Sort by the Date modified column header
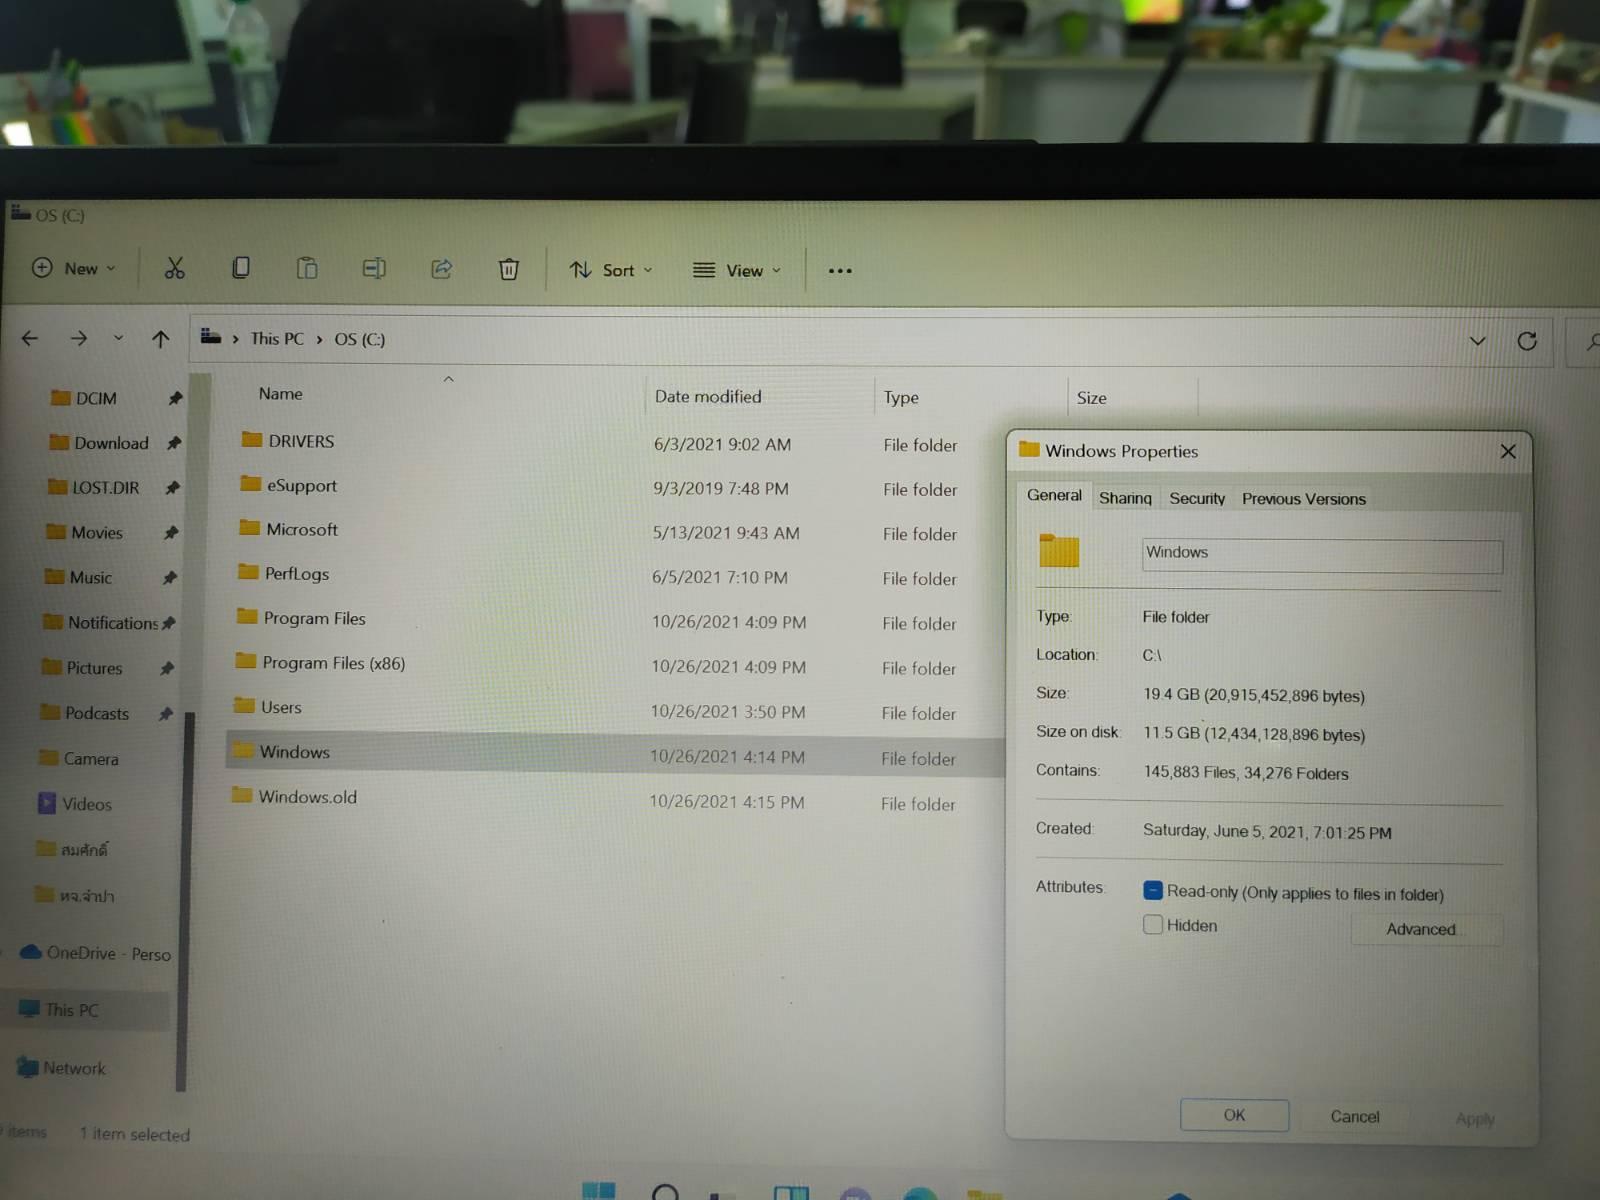Viewport: 1600px width, 1200px height. (x=708, y=396)
